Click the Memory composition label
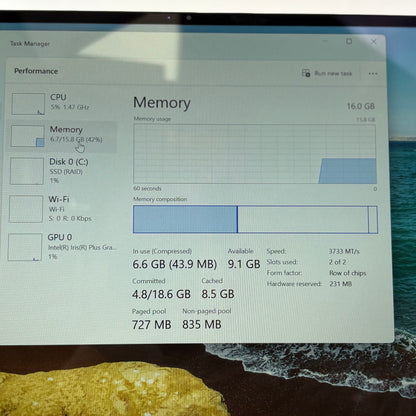Screen dimensions: 416x416 click(160, 199)
